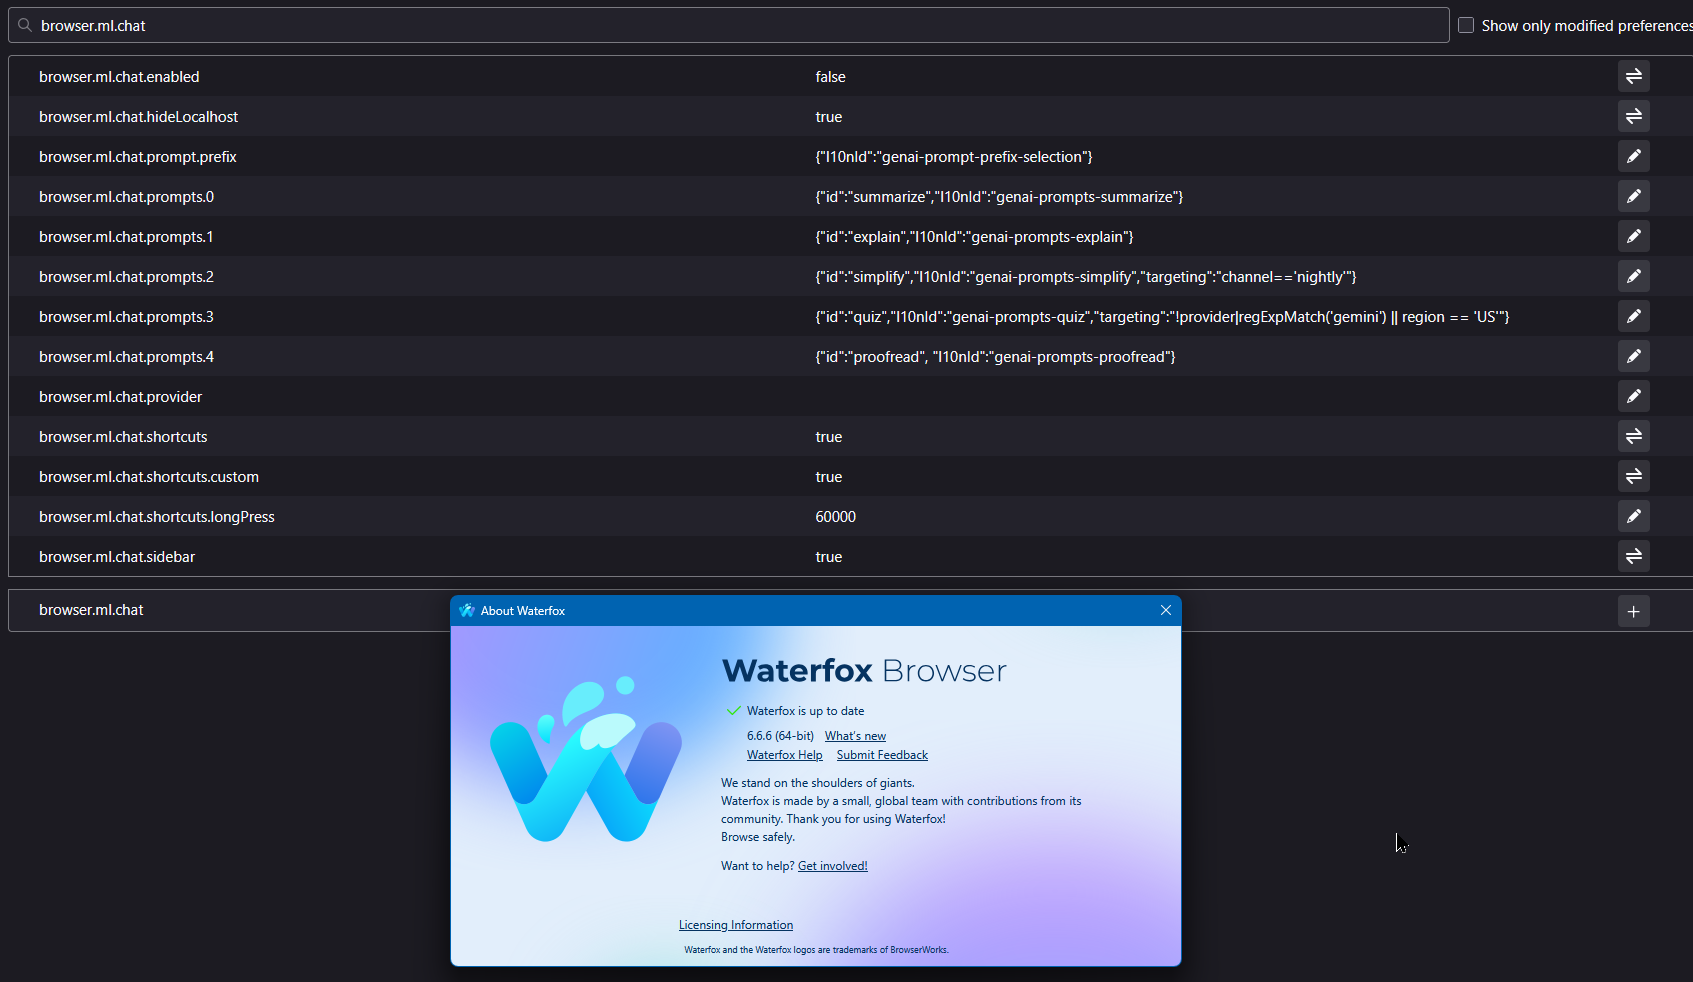The height and width of the screenshot is (982, 1693).
Task: Open the Waterfox Help link
Action: coord(785,755)
